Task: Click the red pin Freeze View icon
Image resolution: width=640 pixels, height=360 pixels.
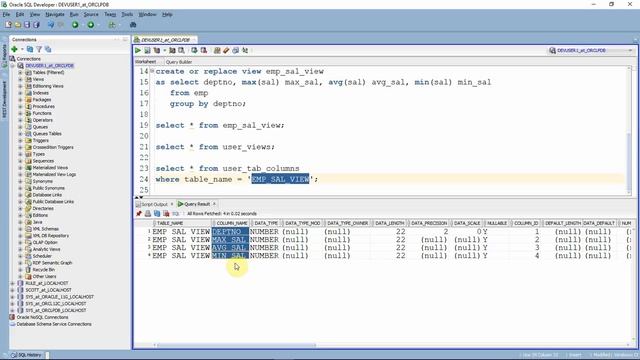Action: (x=139, y=213)
